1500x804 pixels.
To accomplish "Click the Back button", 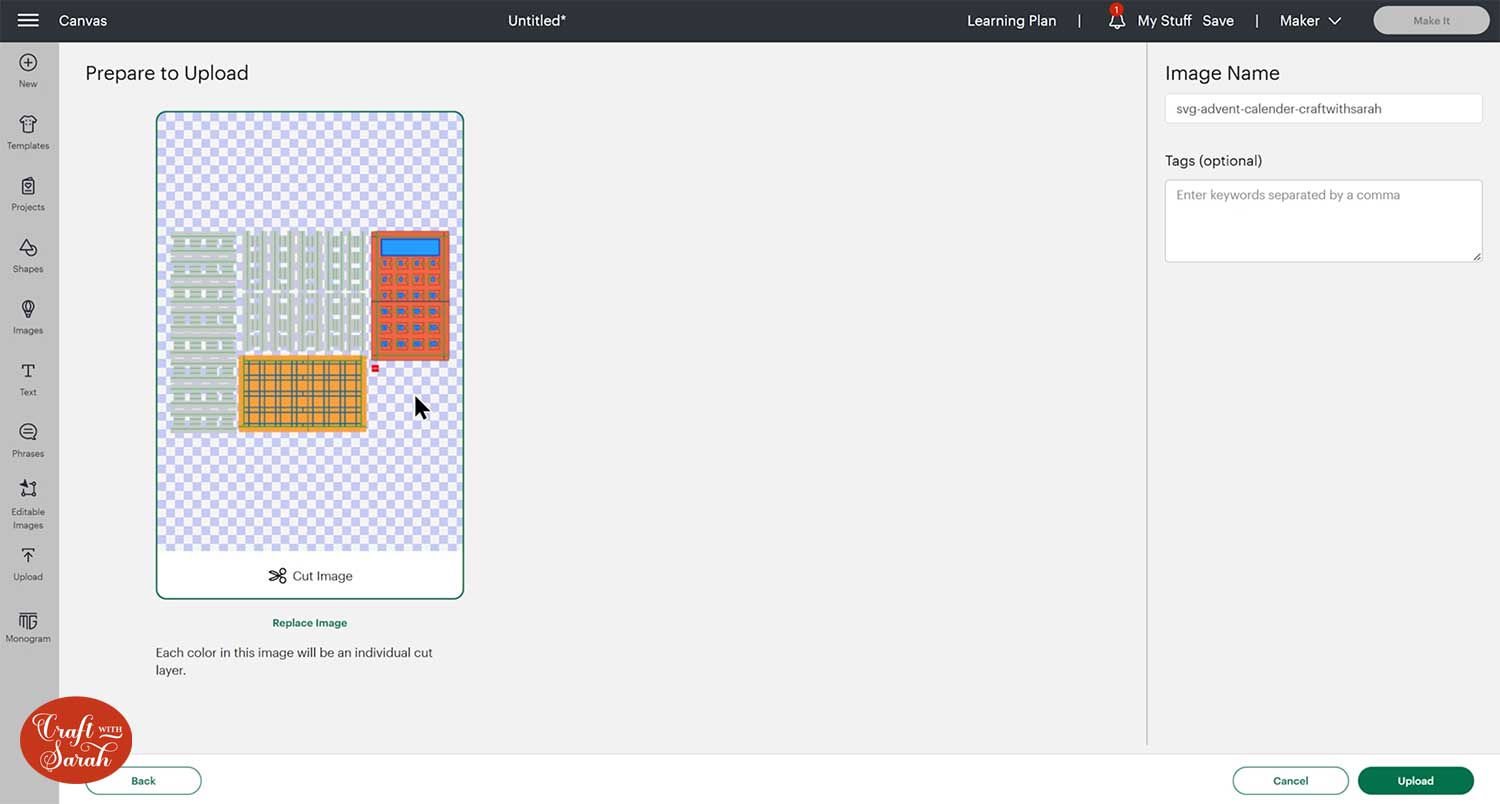I will (143, 781).
